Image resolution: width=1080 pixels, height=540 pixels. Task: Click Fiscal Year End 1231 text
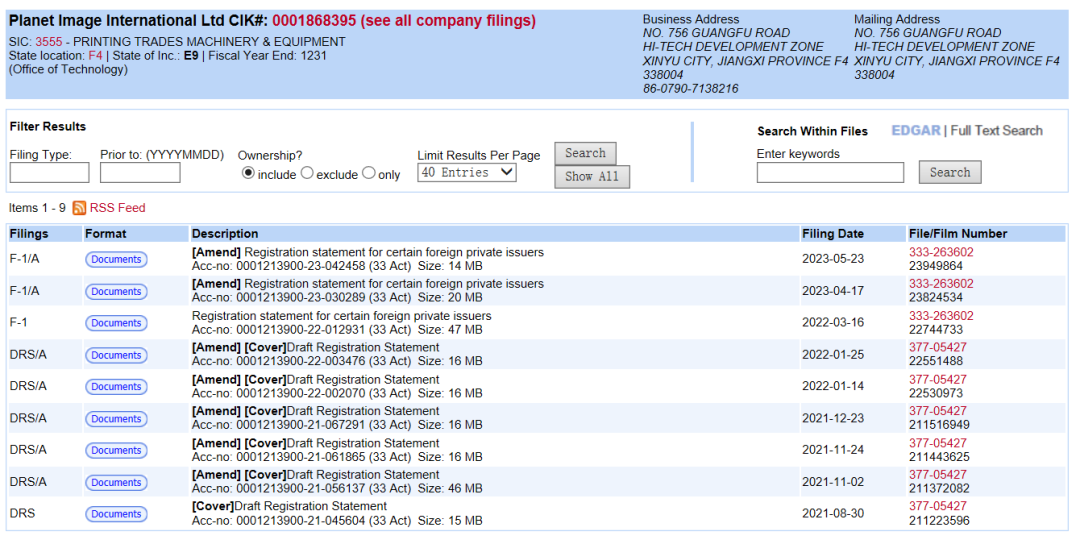(267, 56)
